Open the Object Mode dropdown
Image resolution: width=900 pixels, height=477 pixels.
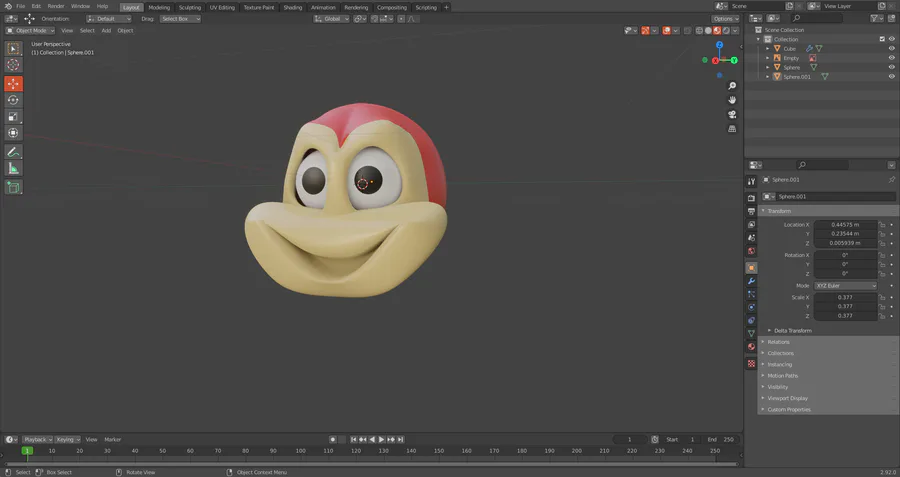click(x=30, y=30)
